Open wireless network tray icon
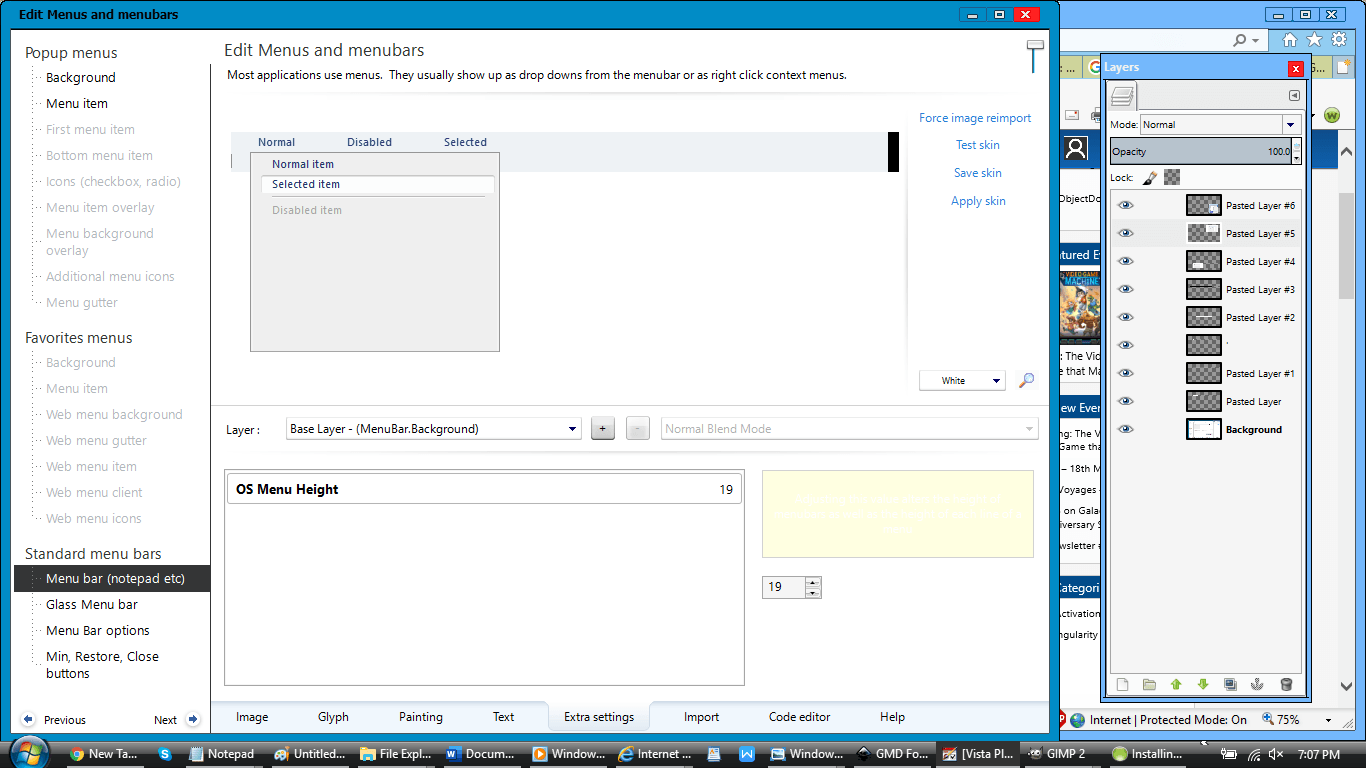 coord(1254,754)
